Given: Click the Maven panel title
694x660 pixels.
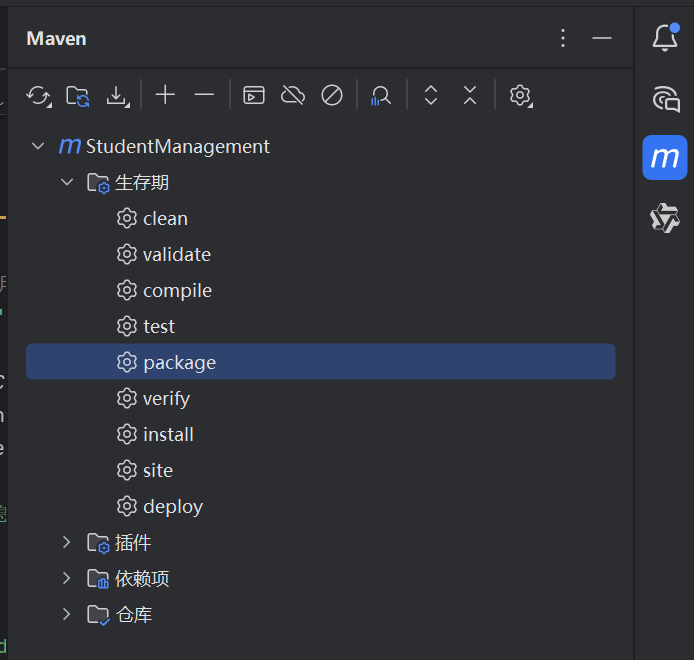Looking at the screenshot, I should 56,39.
